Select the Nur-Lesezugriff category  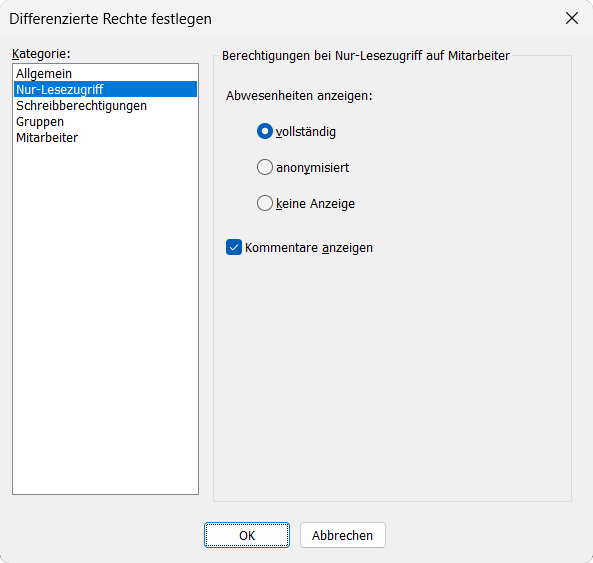tap(105, 89)
